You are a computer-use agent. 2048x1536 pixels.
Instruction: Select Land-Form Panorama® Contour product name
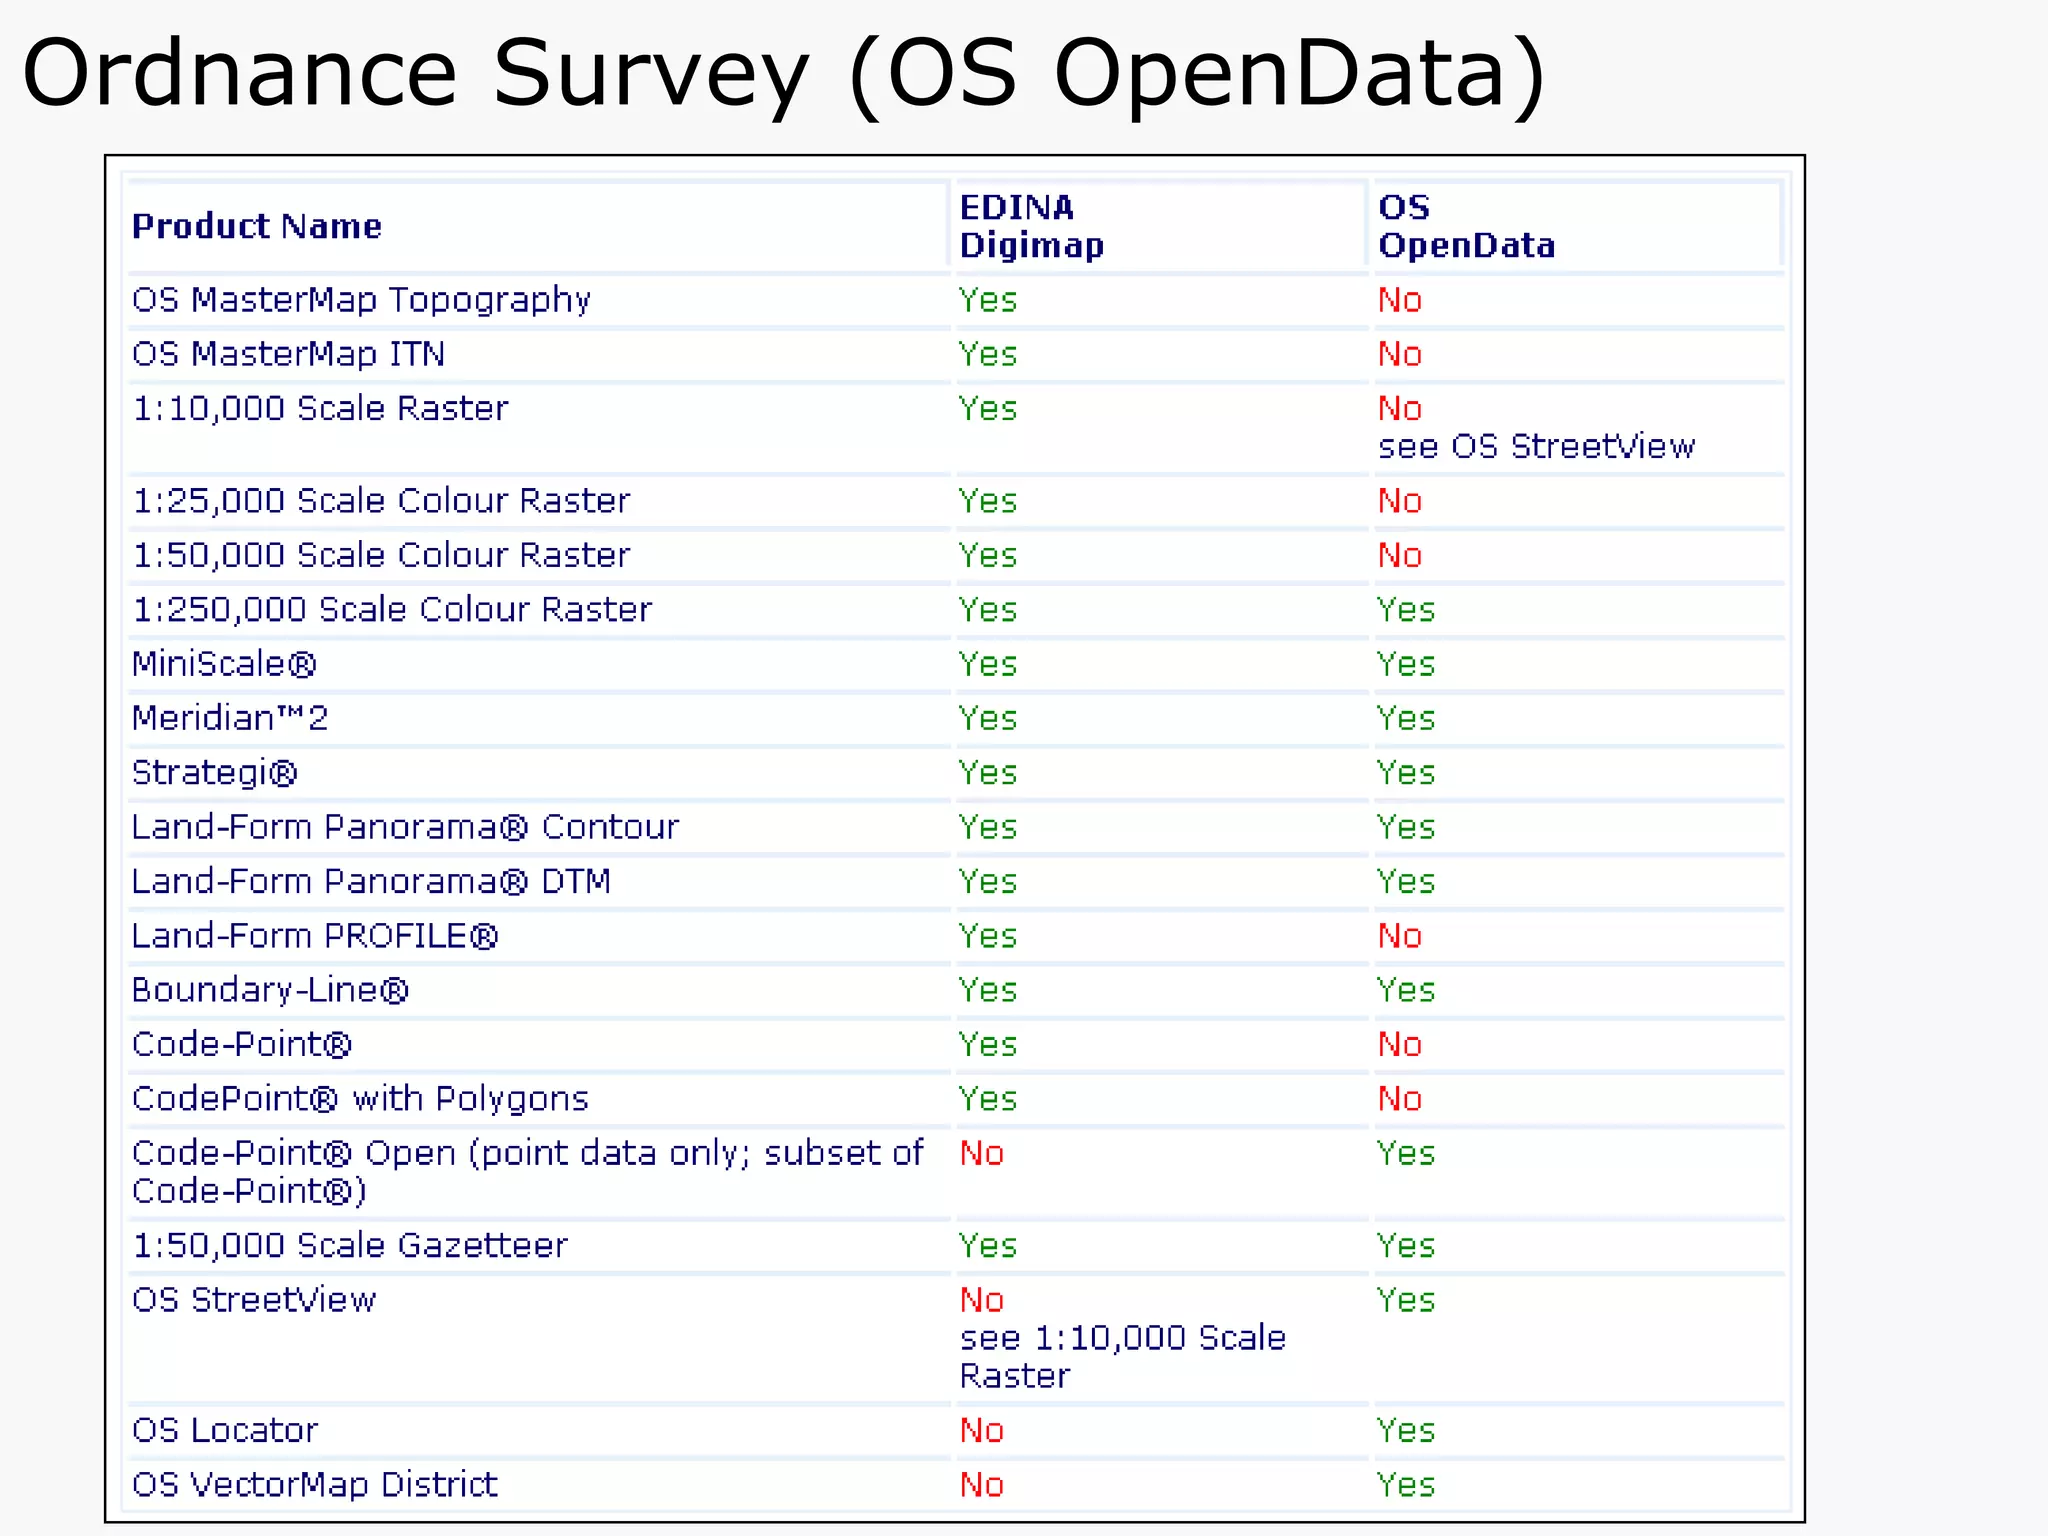[x=405, y=827]
